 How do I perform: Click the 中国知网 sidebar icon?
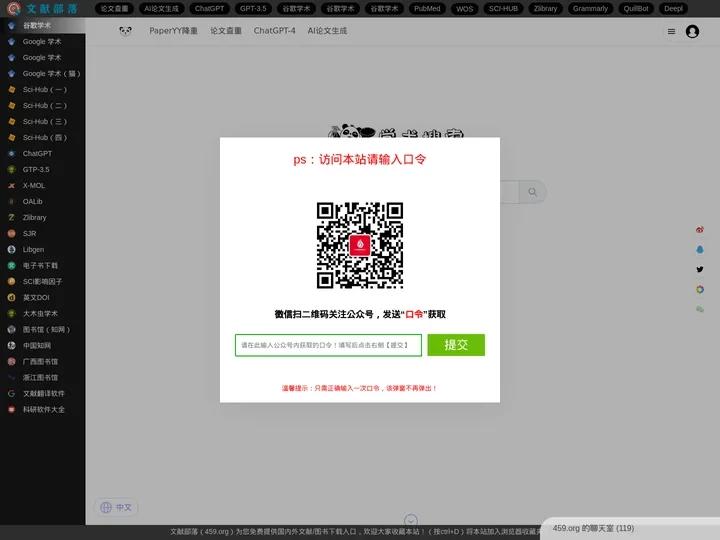pos(11,345)
